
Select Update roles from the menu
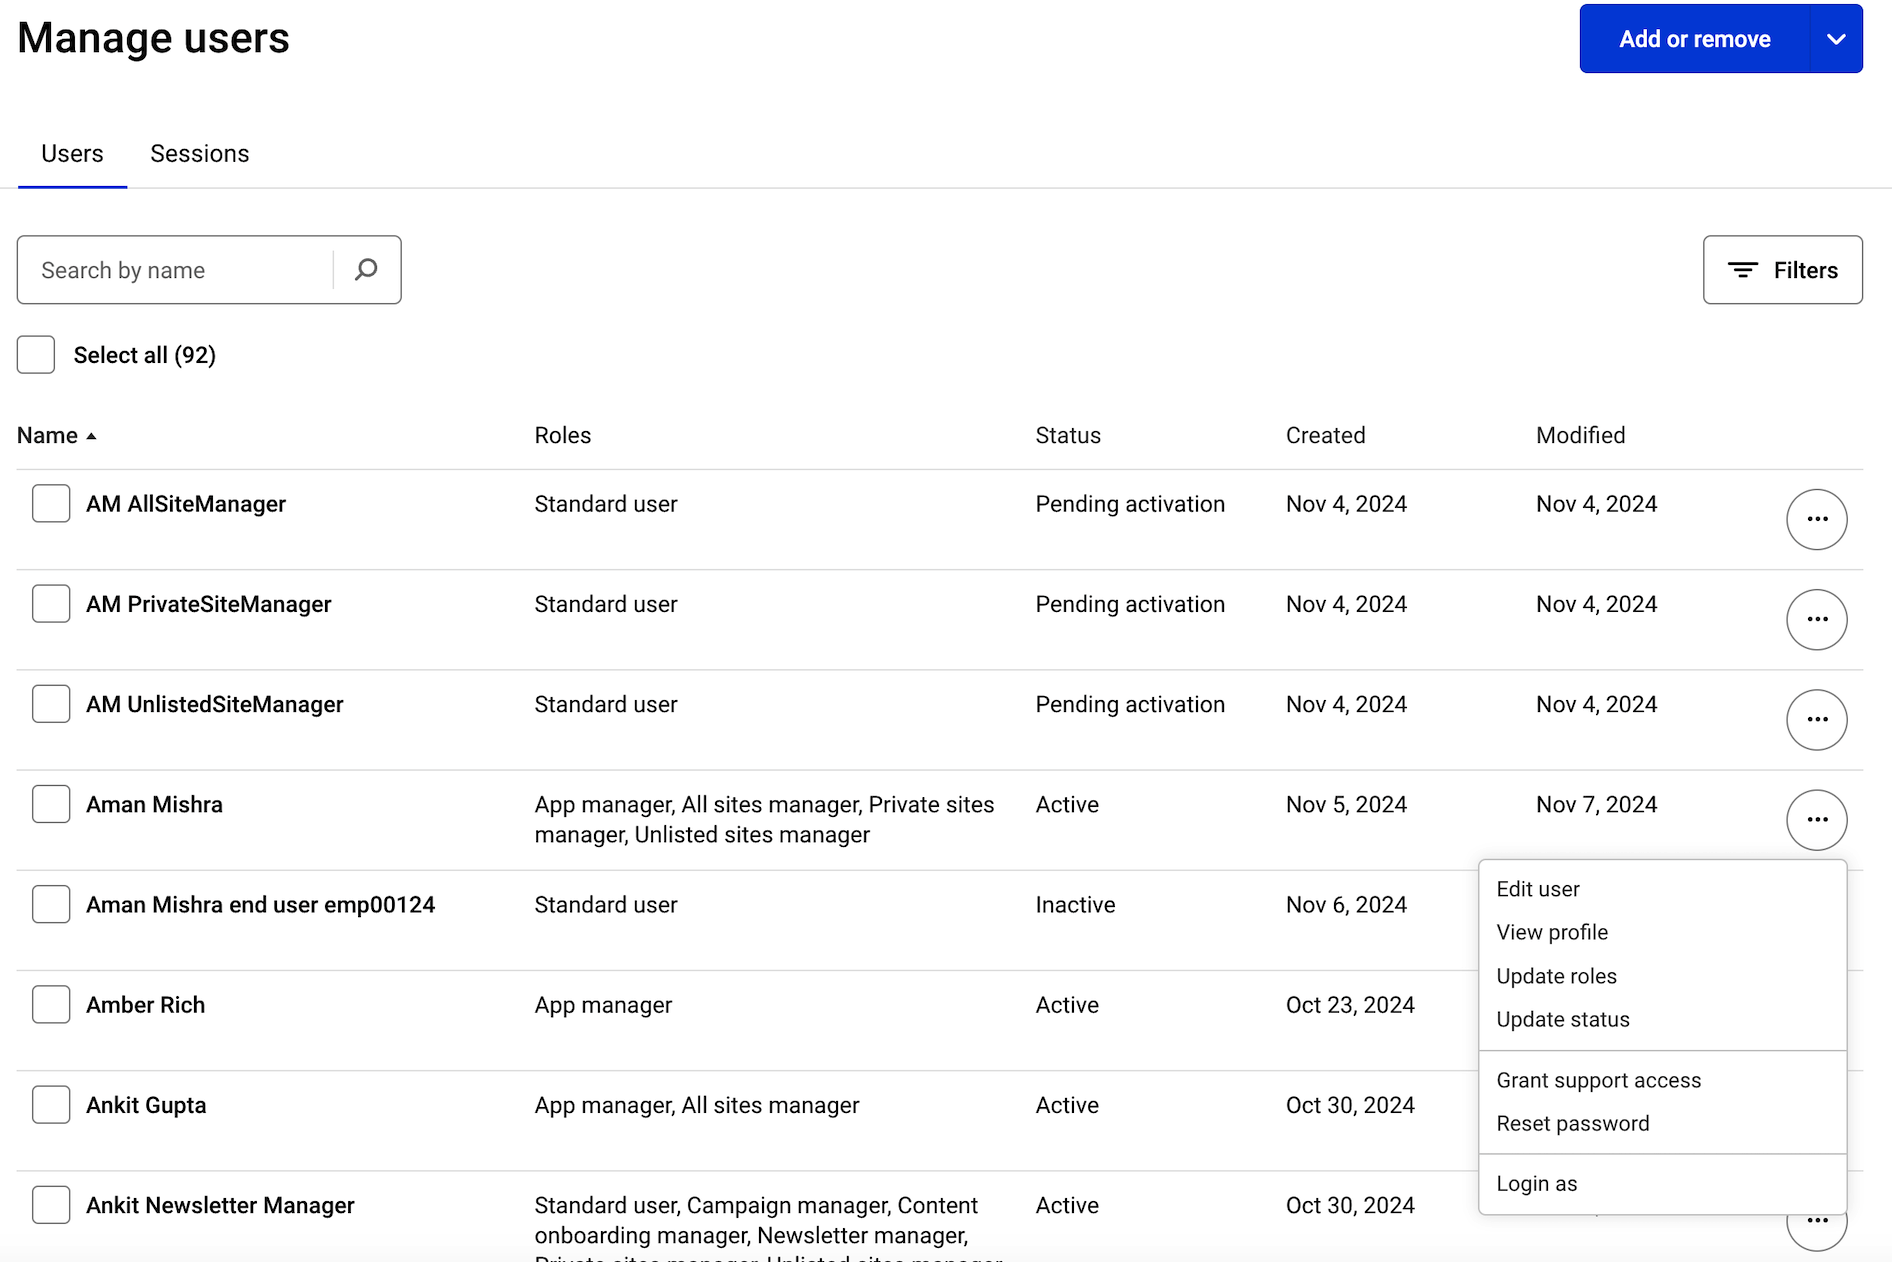[x=1556, y=976]
